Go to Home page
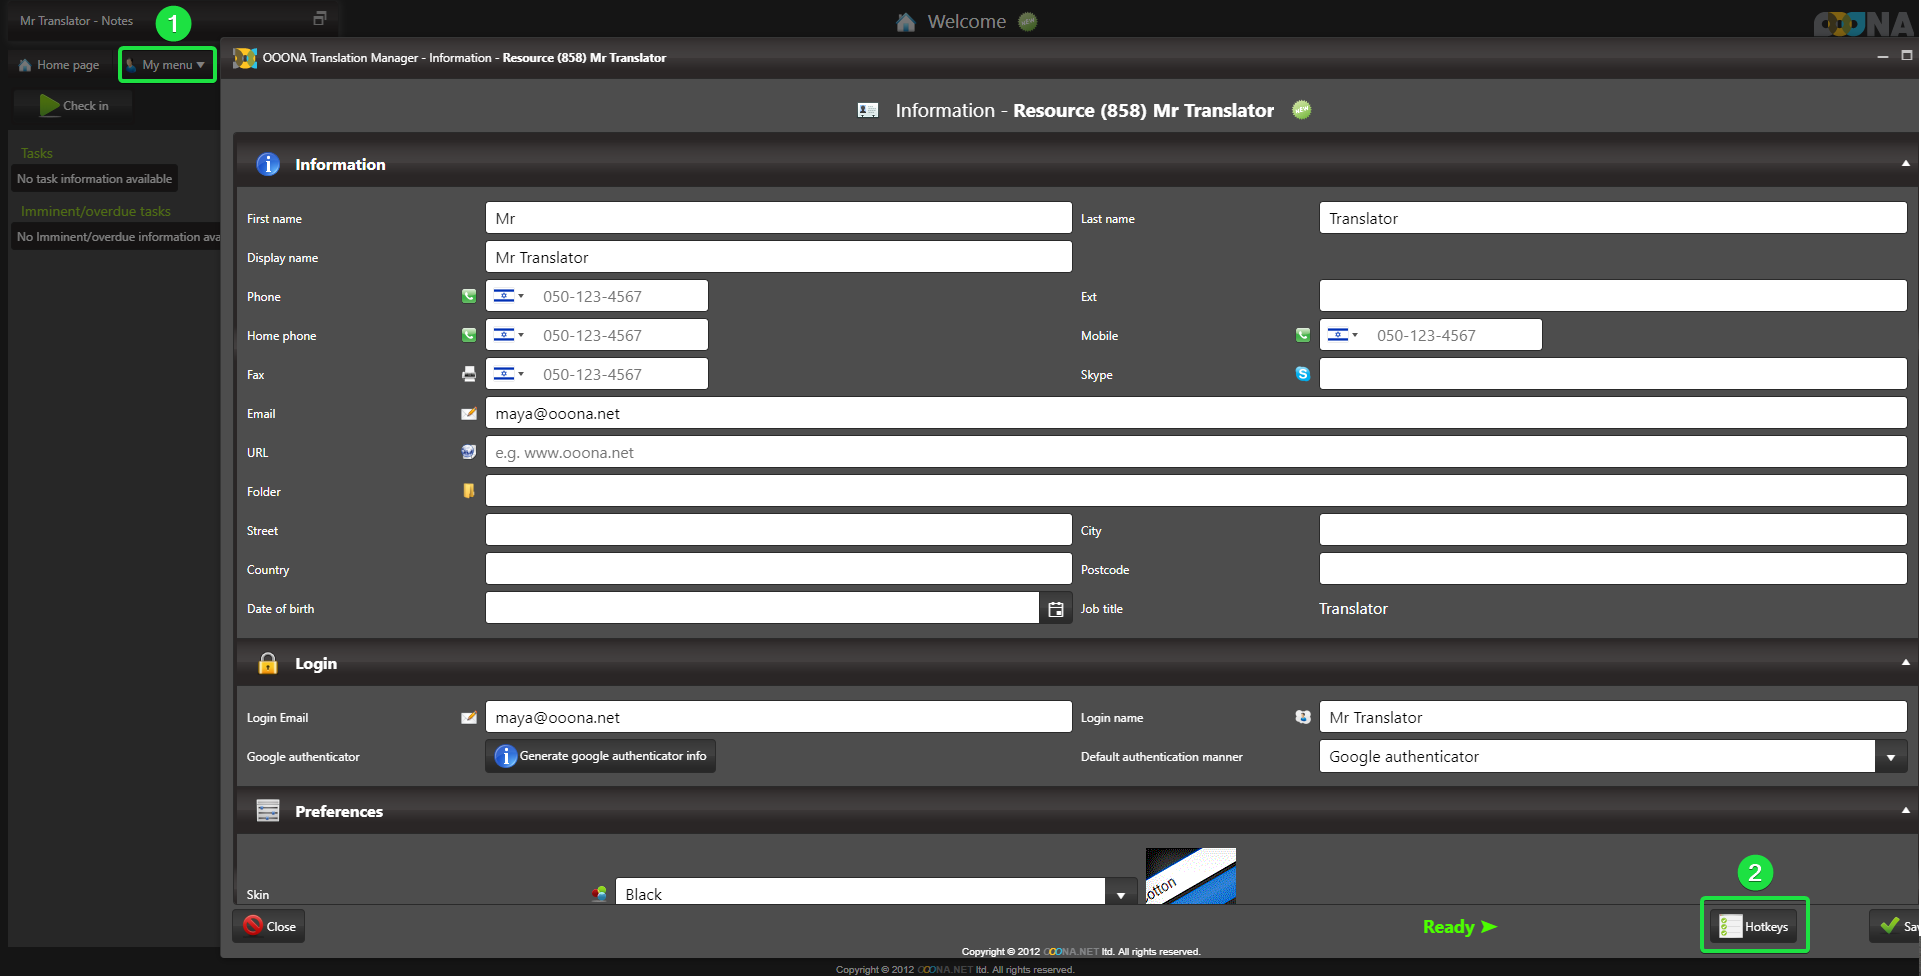Screen dimensions: 1921x976 click(60, 65)
